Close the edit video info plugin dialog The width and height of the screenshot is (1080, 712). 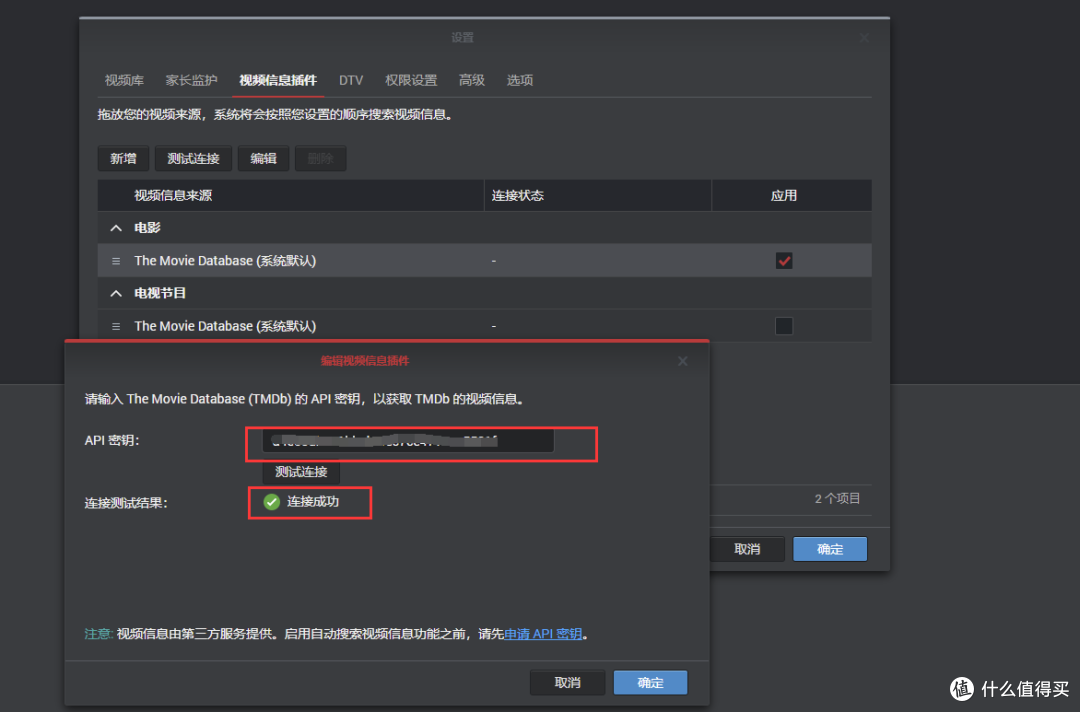click(682, 361)
